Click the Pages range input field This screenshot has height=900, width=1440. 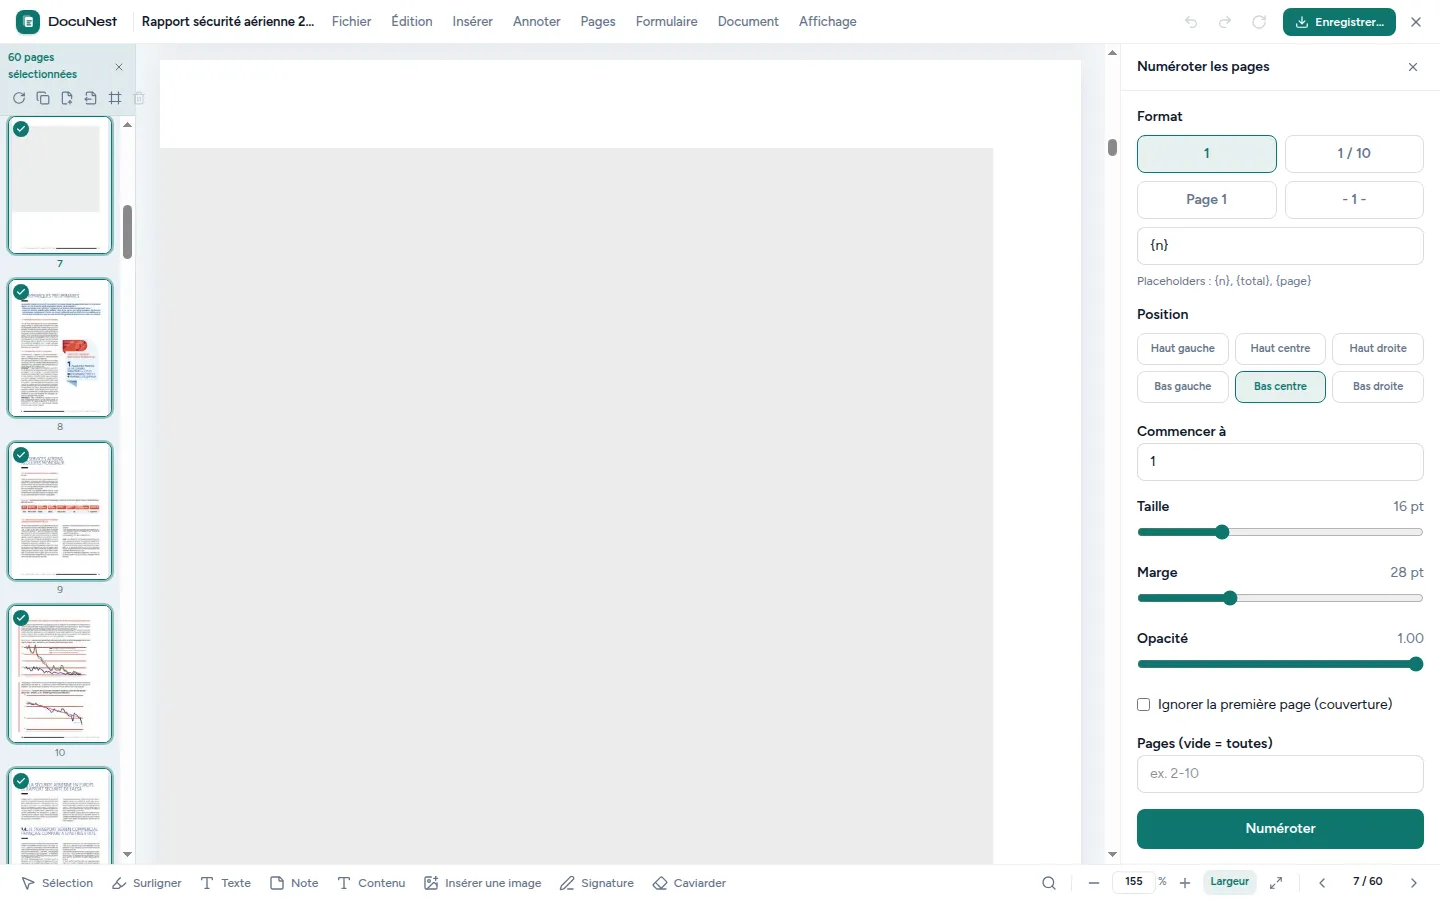click(x=1280, y=774)
